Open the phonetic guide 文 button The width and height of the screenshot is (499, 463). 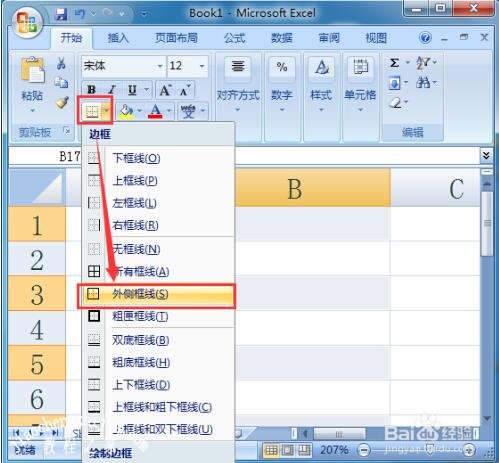(x=188, y=111)
